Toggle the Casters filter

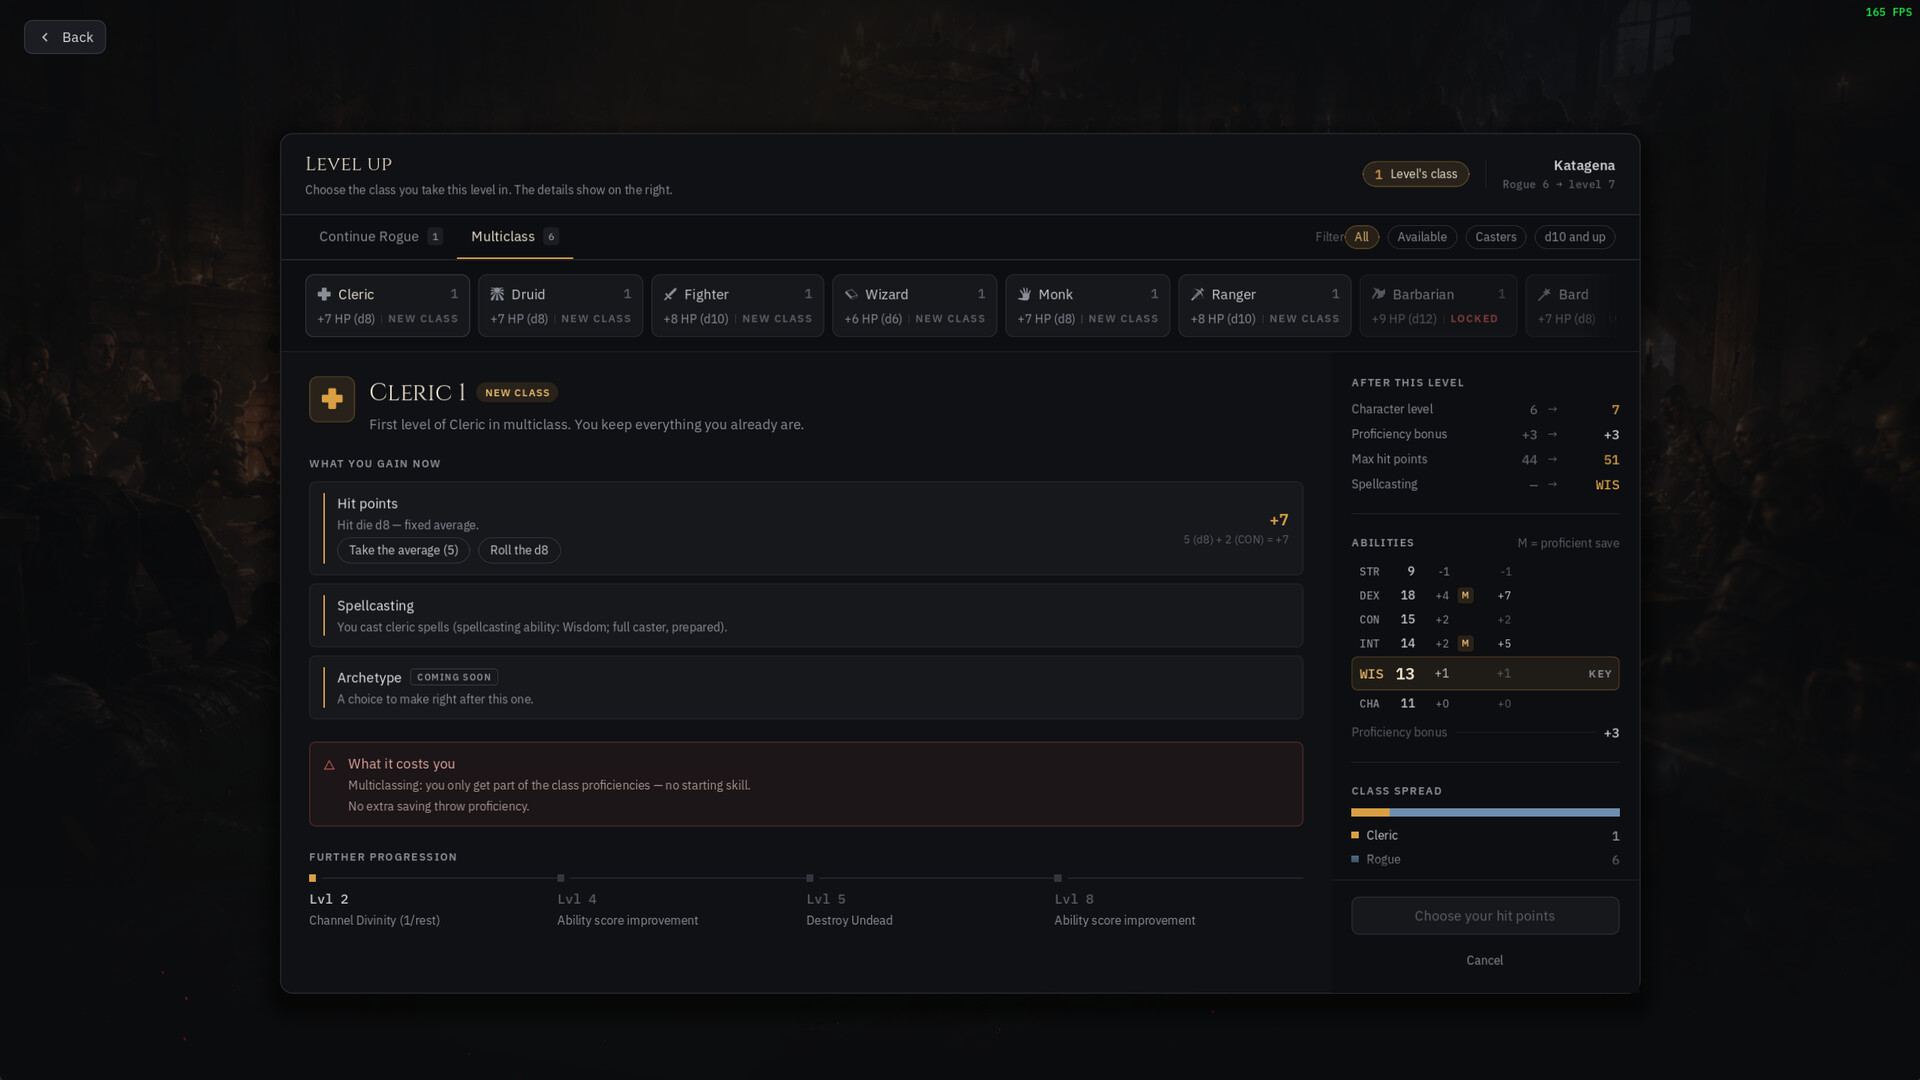tap(1495, 237)
